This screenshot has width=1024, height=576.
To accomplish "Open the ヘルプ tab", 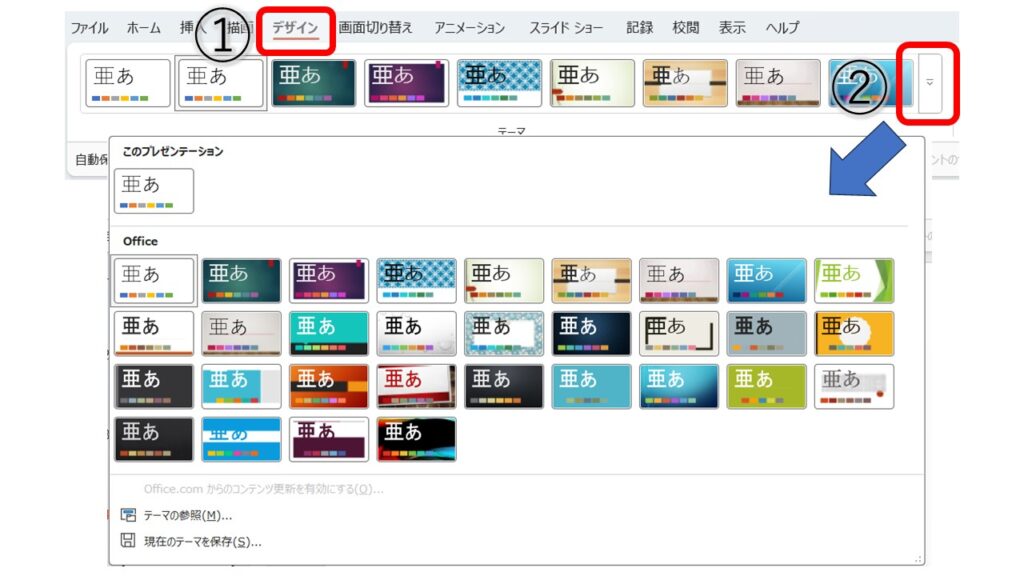I will coord(782,28).
